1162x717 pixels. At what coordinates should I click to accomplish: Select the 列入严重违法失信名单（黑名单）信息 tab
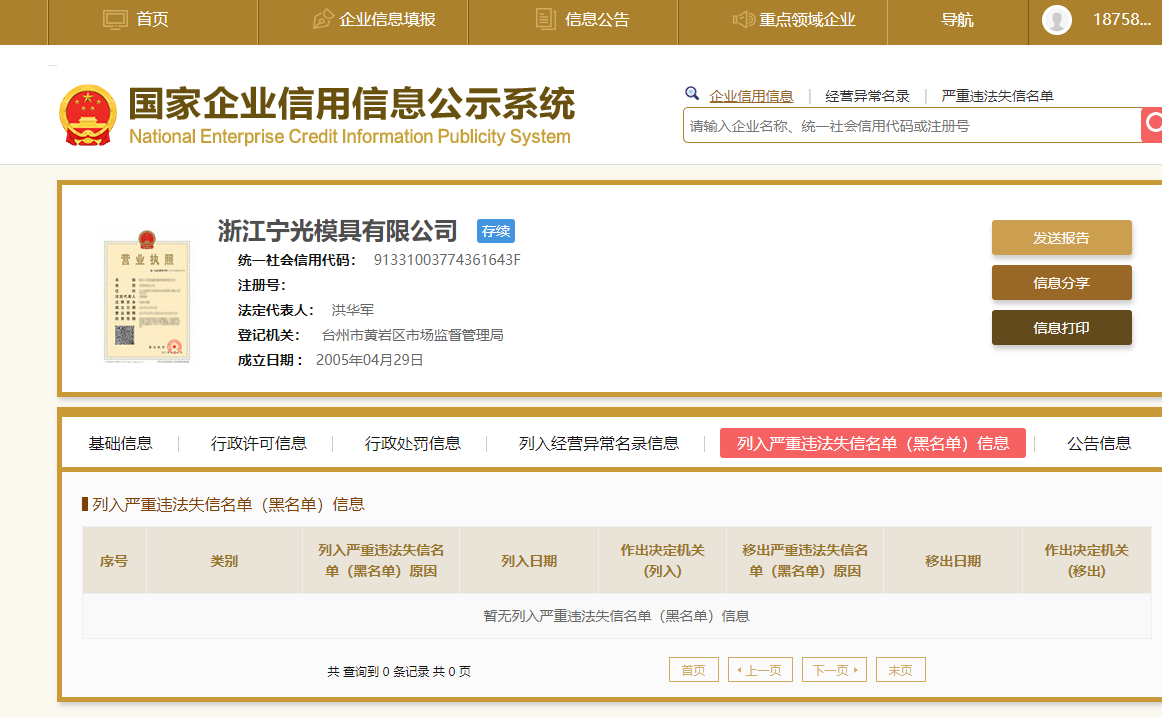coord(873,443)
